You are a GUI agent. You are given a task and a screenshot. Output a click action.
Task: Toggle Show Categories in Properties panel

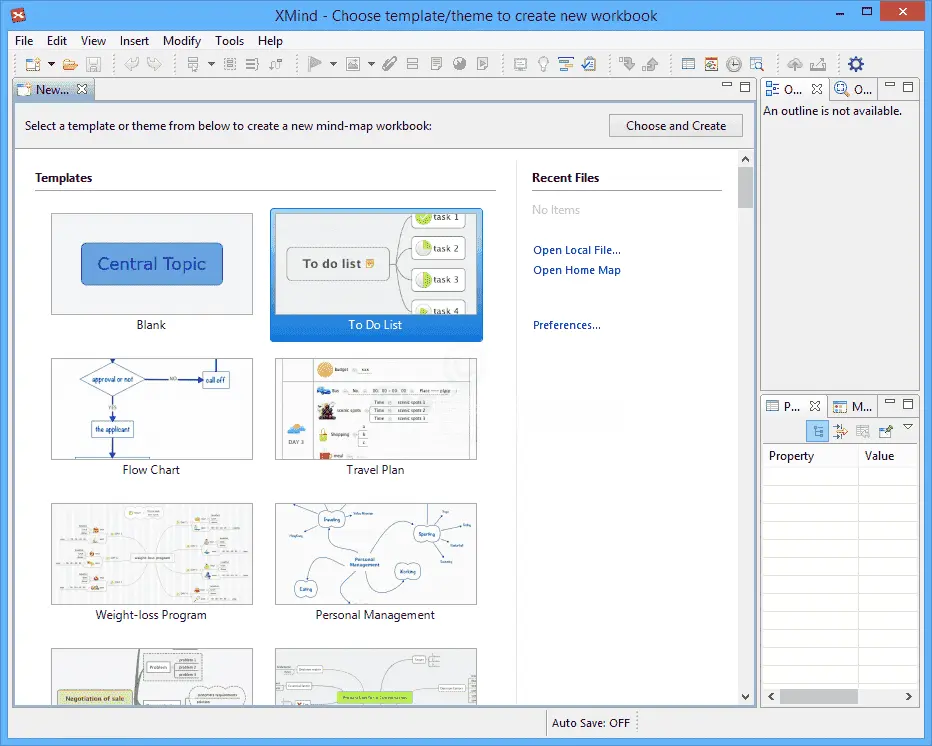[x=817, y=431]
